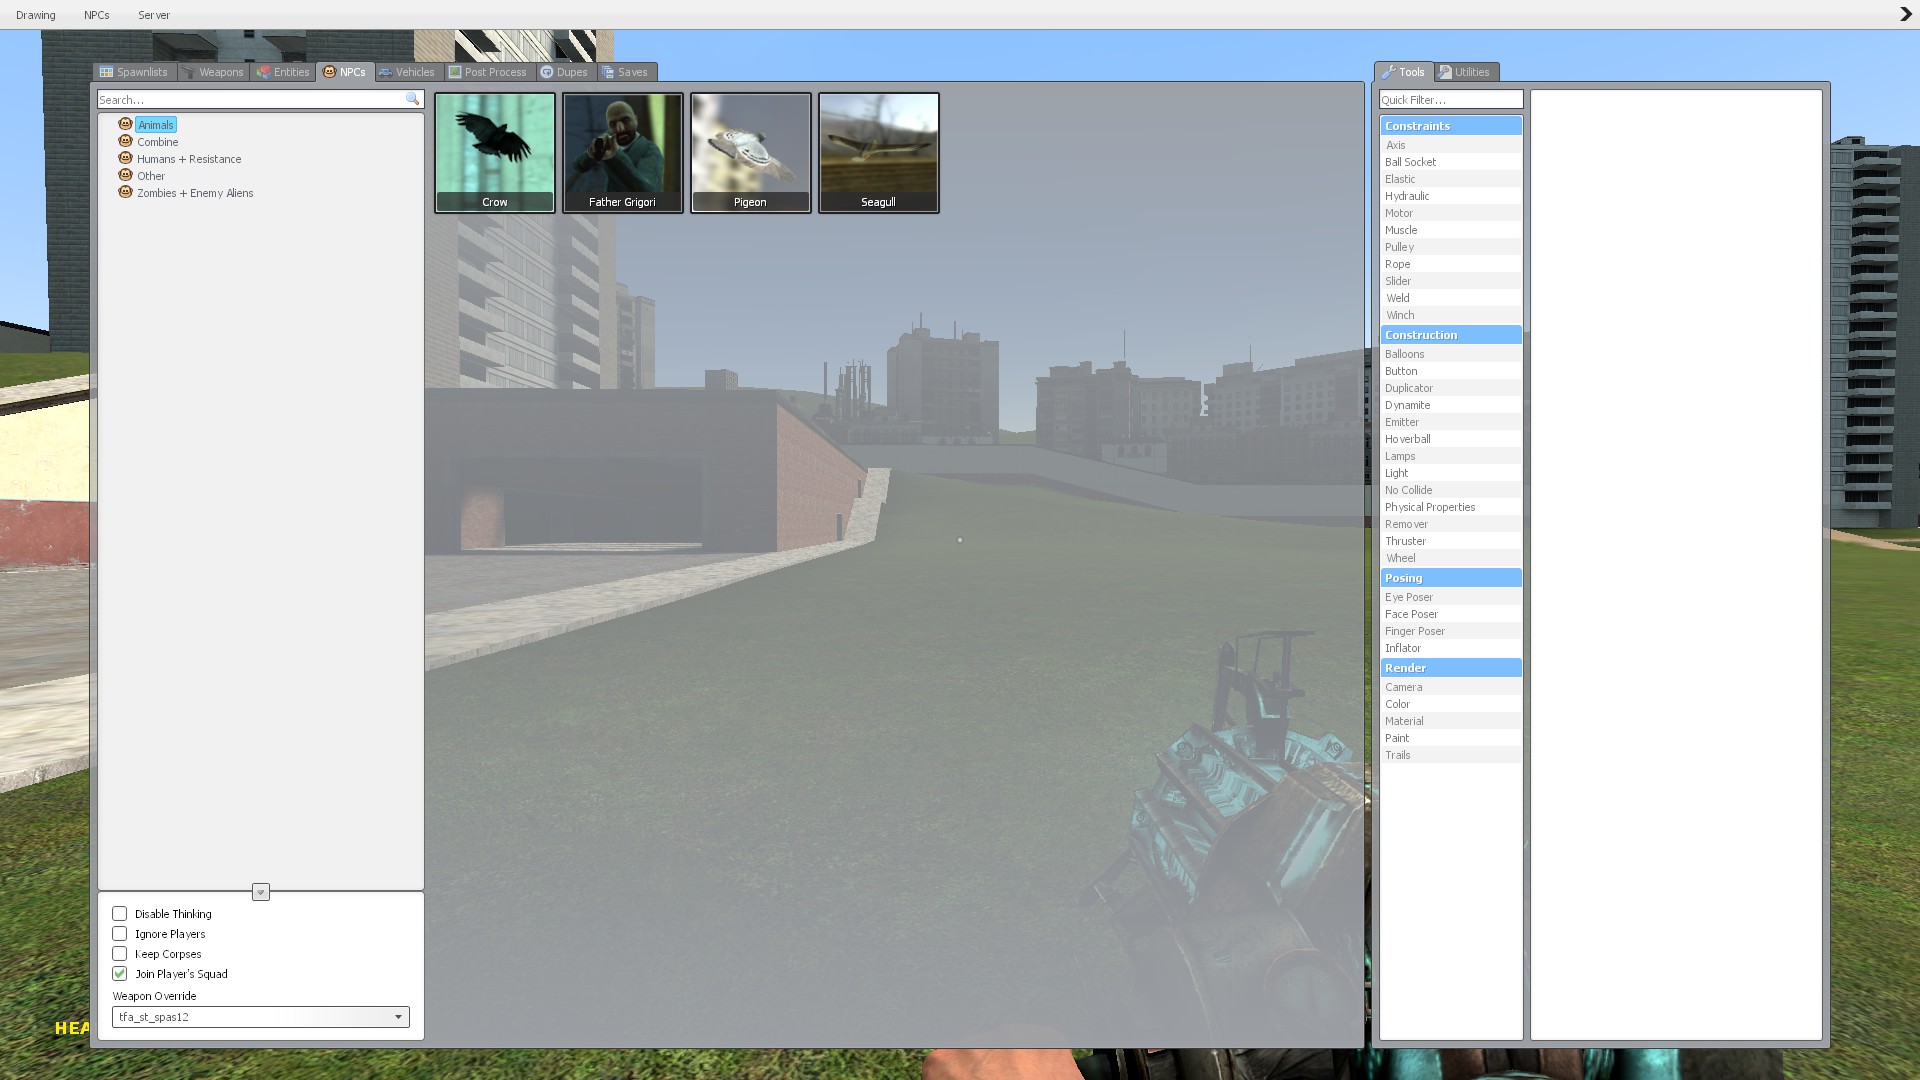Go to the Dupes tab
1920x1080 pixels.
click(x=565, y=72)
